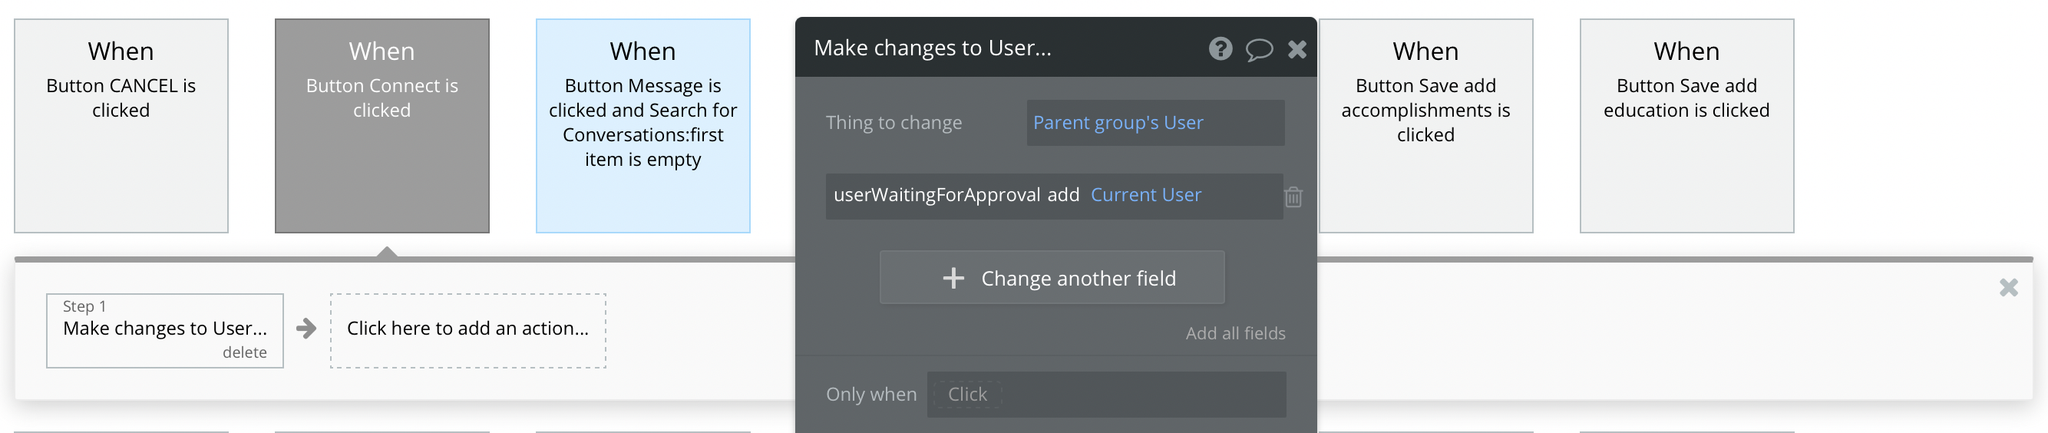Click the Only when condition field

(x=1105, y=394)
